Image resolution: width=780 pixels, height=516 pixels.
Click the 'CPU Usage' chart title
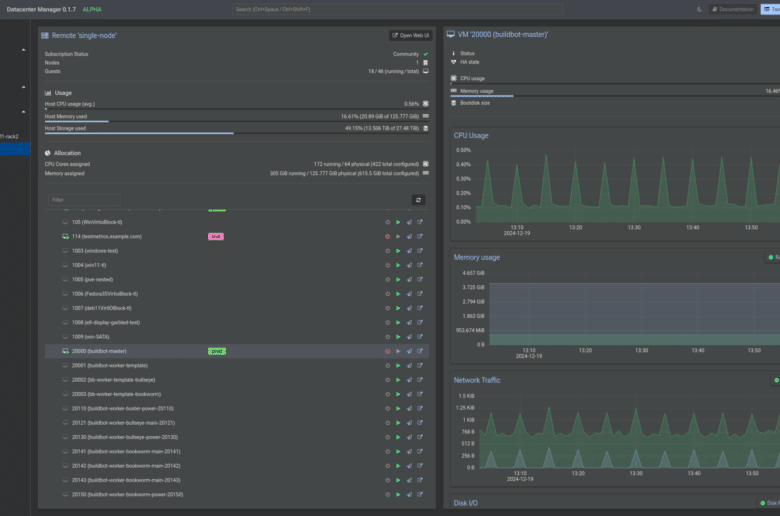point(471,135)
